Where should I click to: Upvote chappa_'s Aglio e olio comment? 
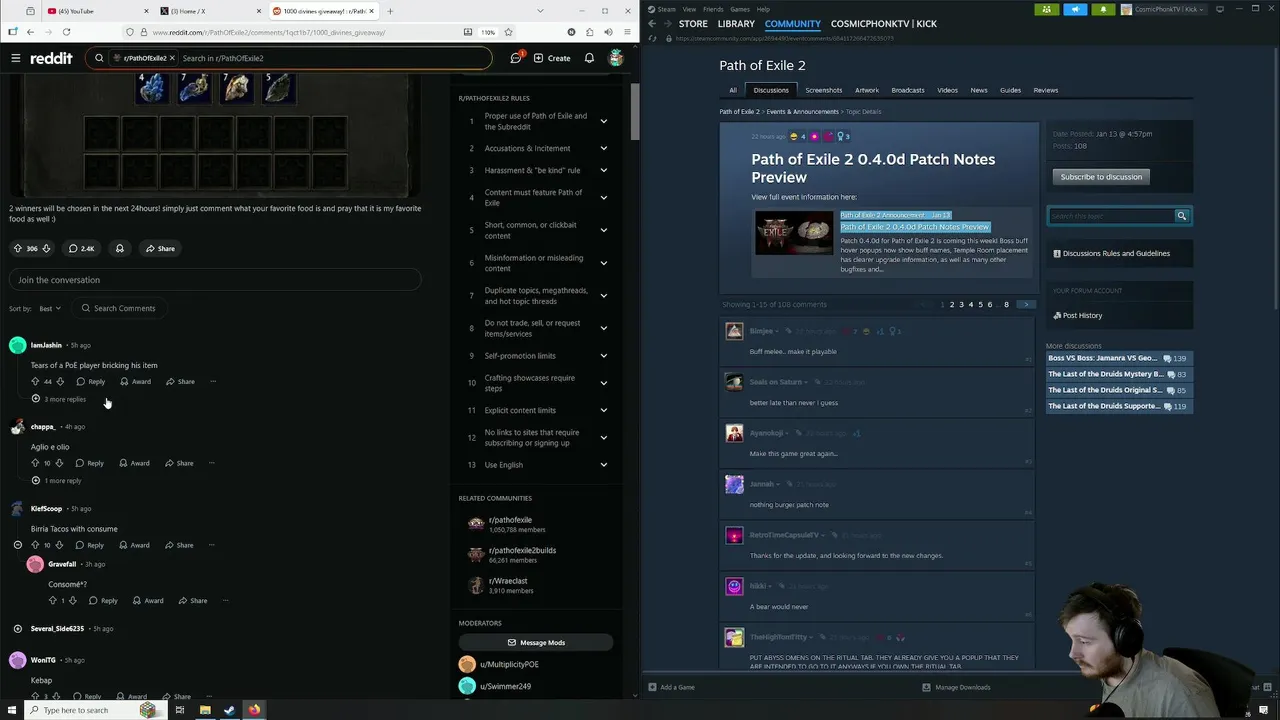click(x=35, y=463)
